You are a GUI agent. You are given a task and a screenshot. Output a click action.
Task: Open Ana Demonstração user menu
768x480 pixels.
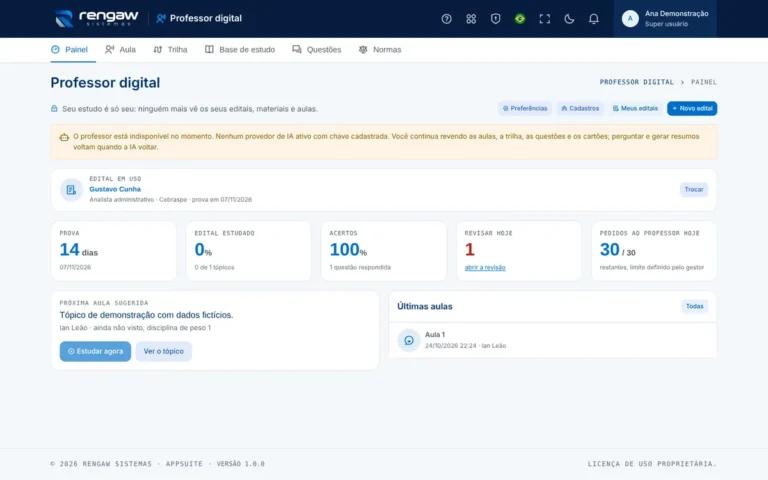[x=665, y=19]
